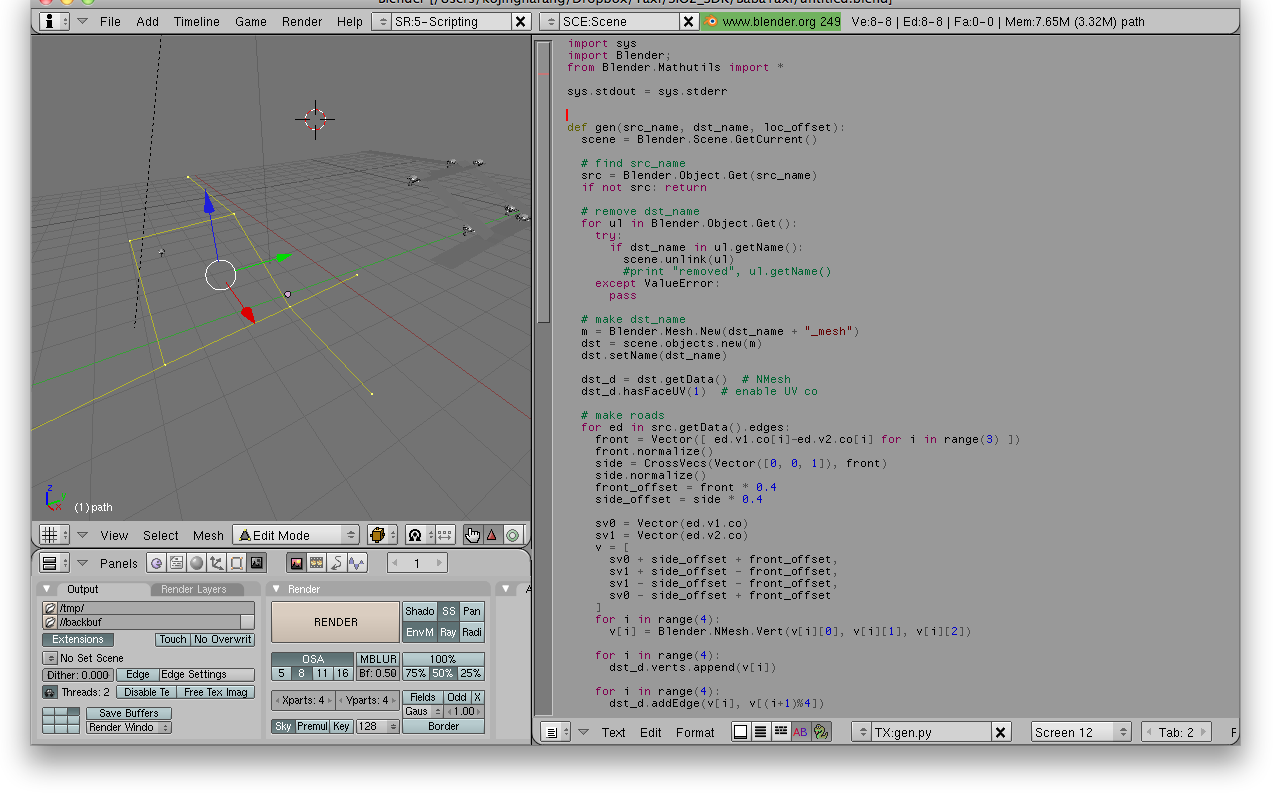Open the SCE:Scene selector
The image size is (1280, 800).
[550, 21]
